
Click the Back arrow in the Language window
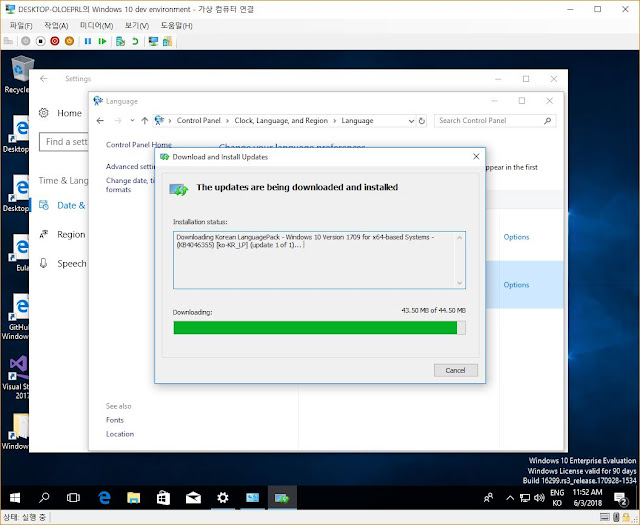pyautogui.click(x=100, y=120)
